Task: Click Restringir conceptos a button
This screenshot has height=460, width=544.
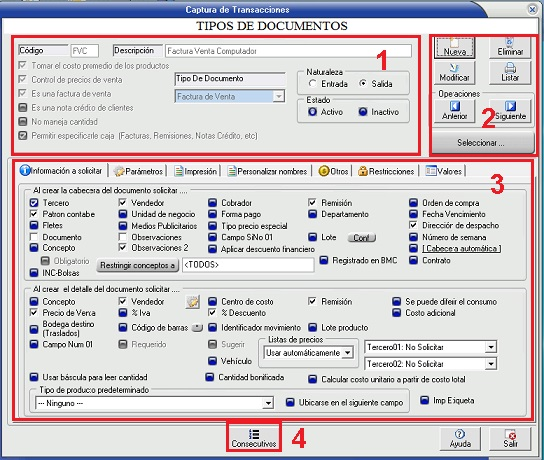Action: coord(137,265)
